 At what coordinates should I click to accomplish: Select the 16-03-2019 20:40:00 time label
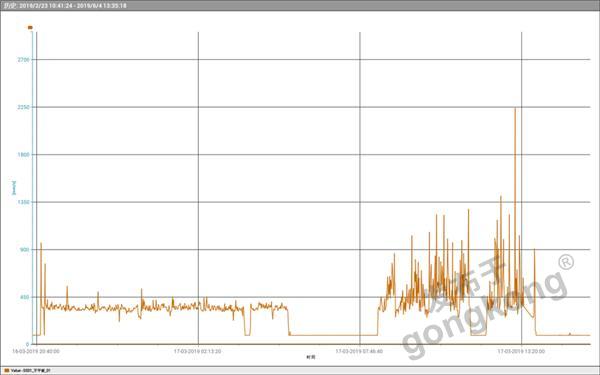pyautogui.click(x=36, y=351)
